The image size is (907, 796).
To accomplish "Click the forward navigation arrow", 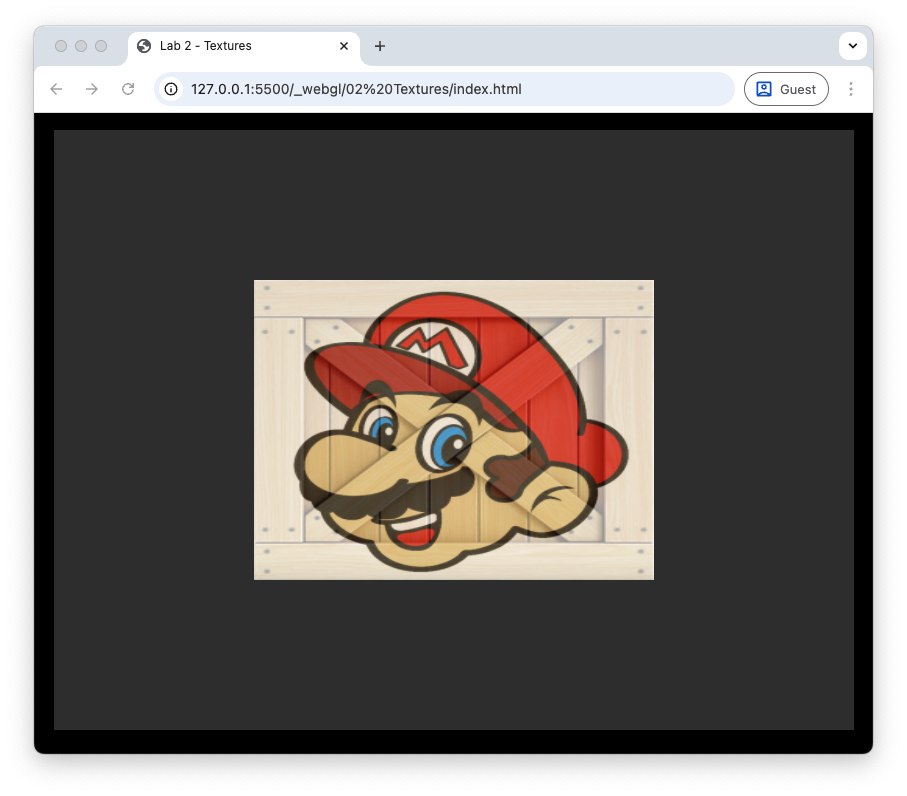I will click(x=92, y=89).
